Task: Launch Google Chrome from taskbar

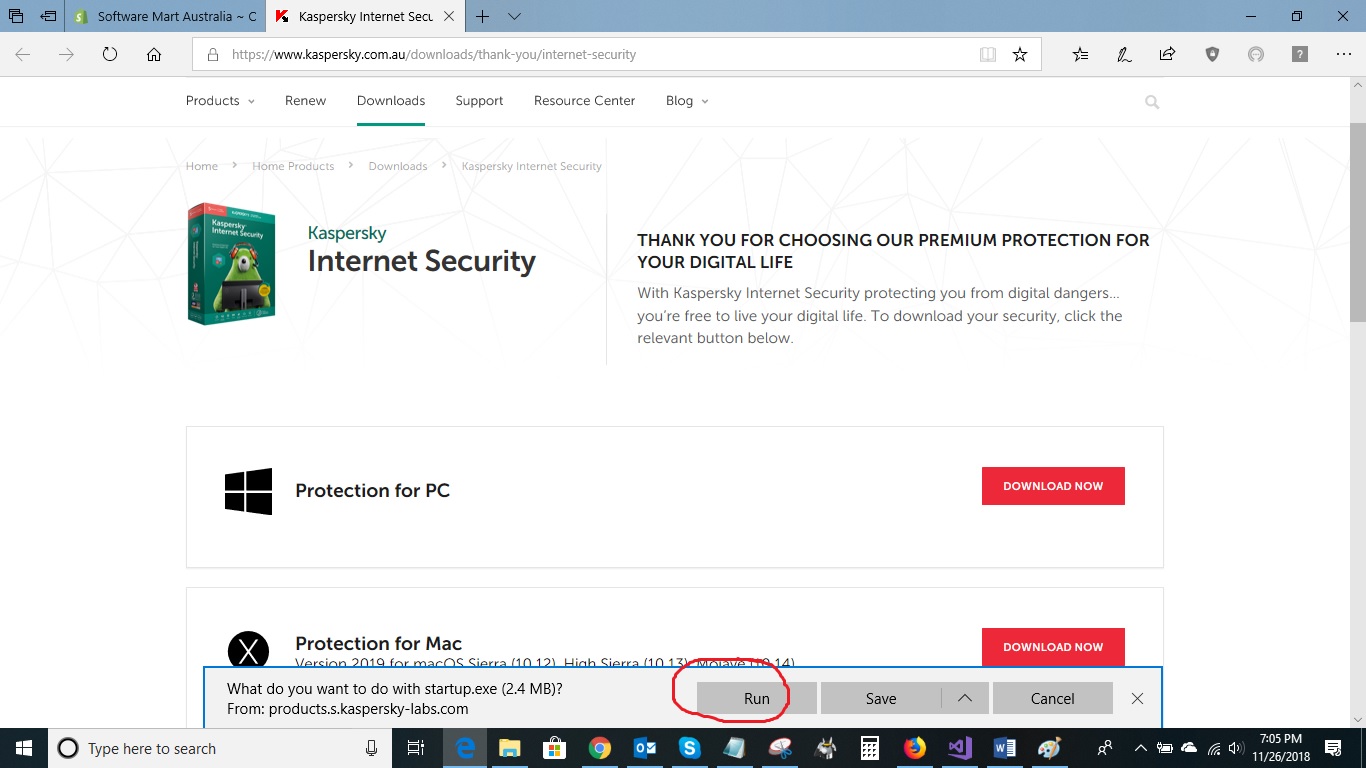Action: [x=600, y=748]
